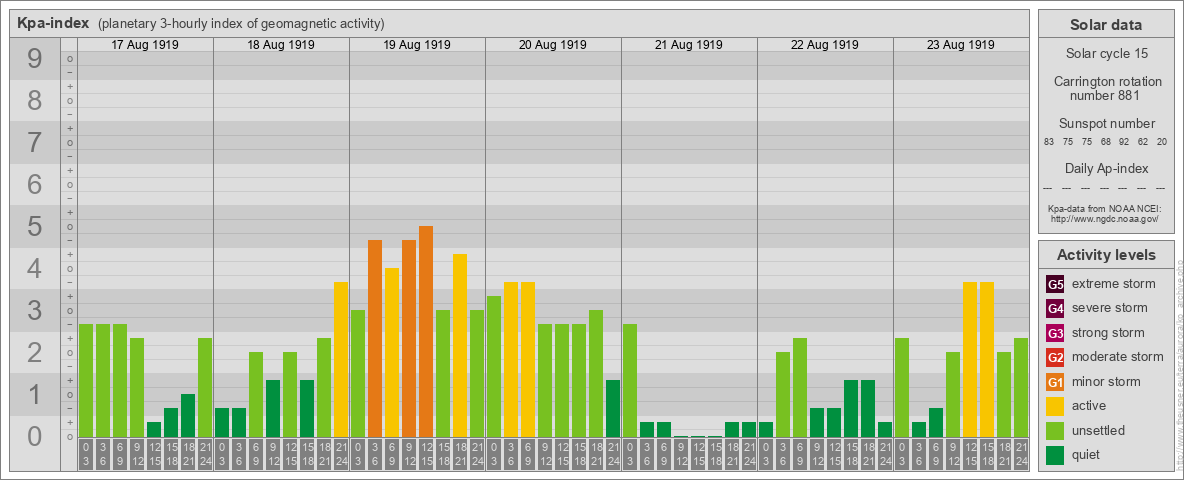Image resolution: width=1184 pixels, height=480 pixels.
Task: Click the 19 Aug 18-21 yellow bar
Action: pyautogui.click(x=459, y=346)
